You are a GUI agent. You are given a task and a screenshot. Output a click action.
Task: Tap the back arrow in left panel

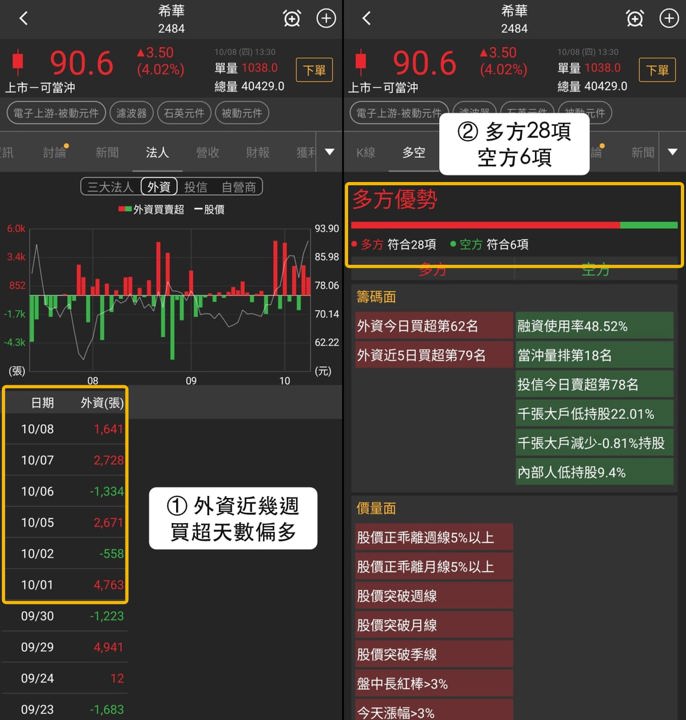(x=23, y=18)
